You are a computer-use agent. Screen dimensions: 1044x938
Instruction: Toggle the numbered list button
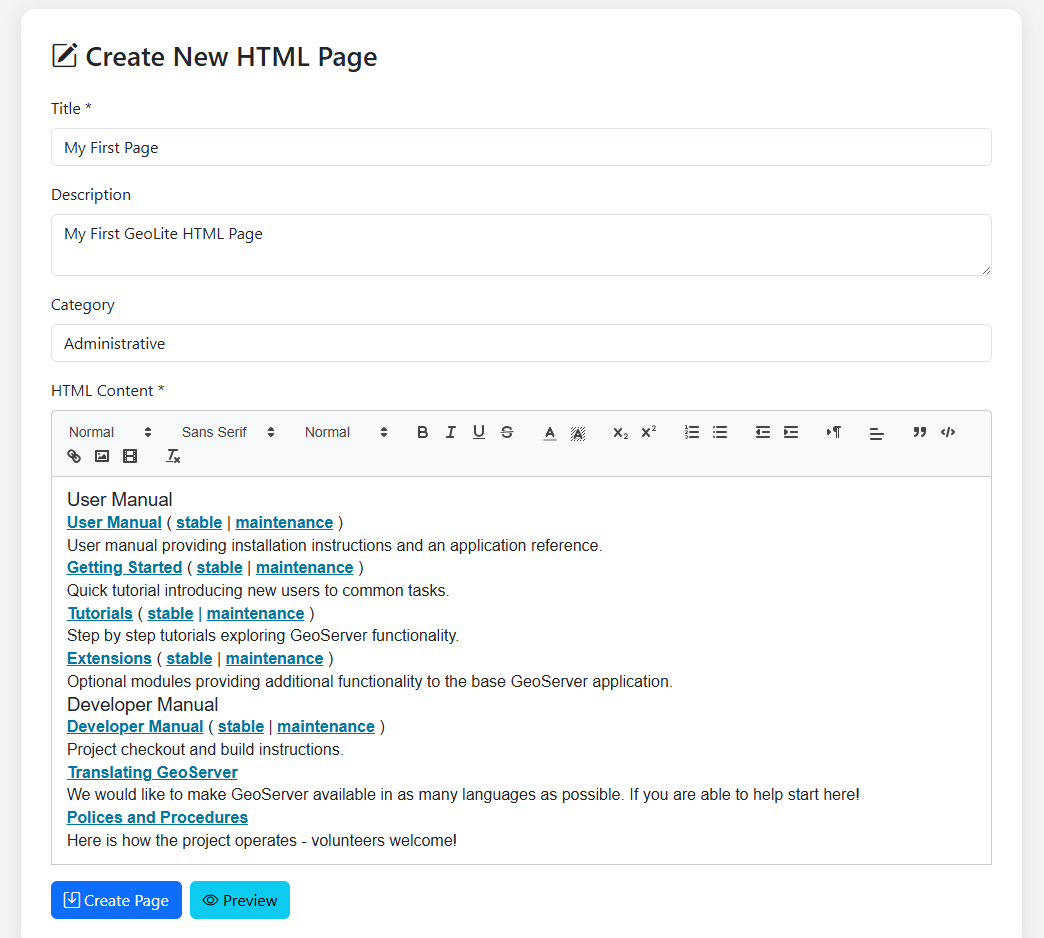point(692,432)
